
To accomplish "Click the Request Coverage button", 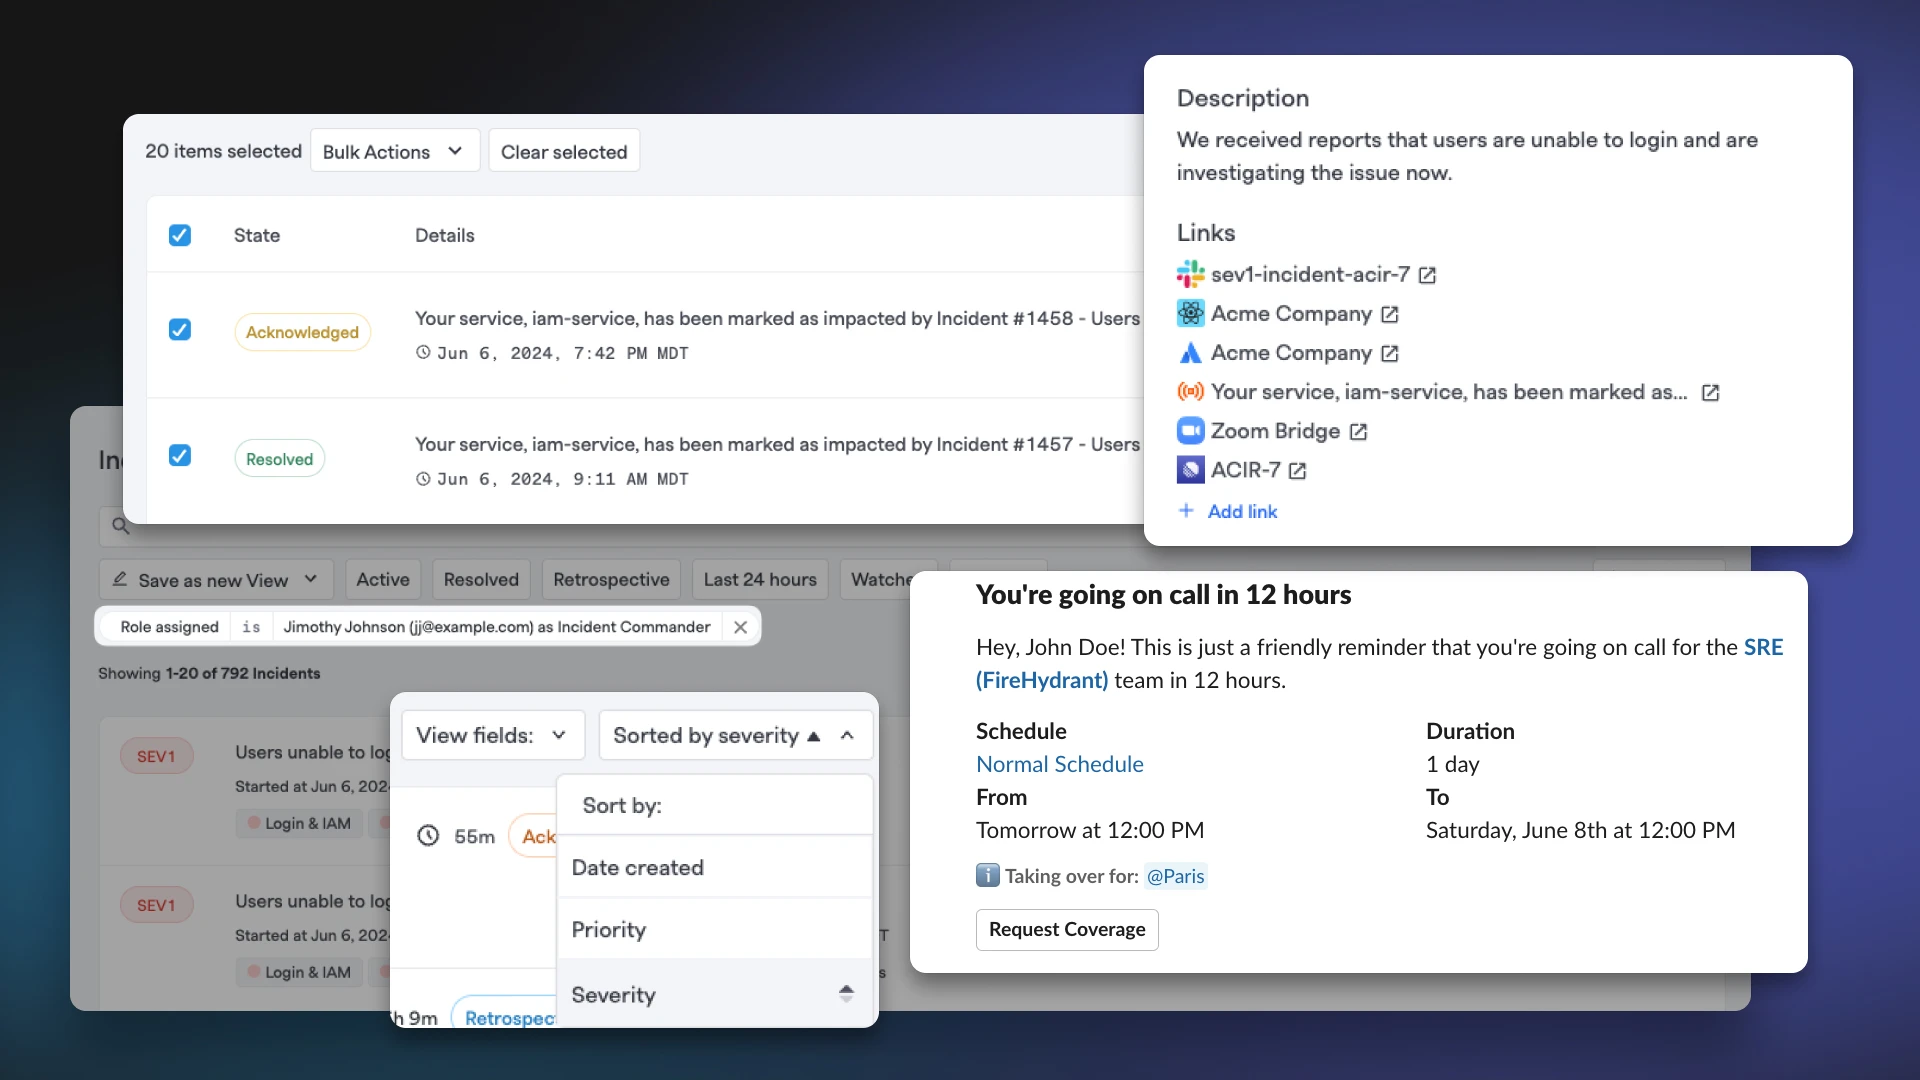I will 1067,929.
